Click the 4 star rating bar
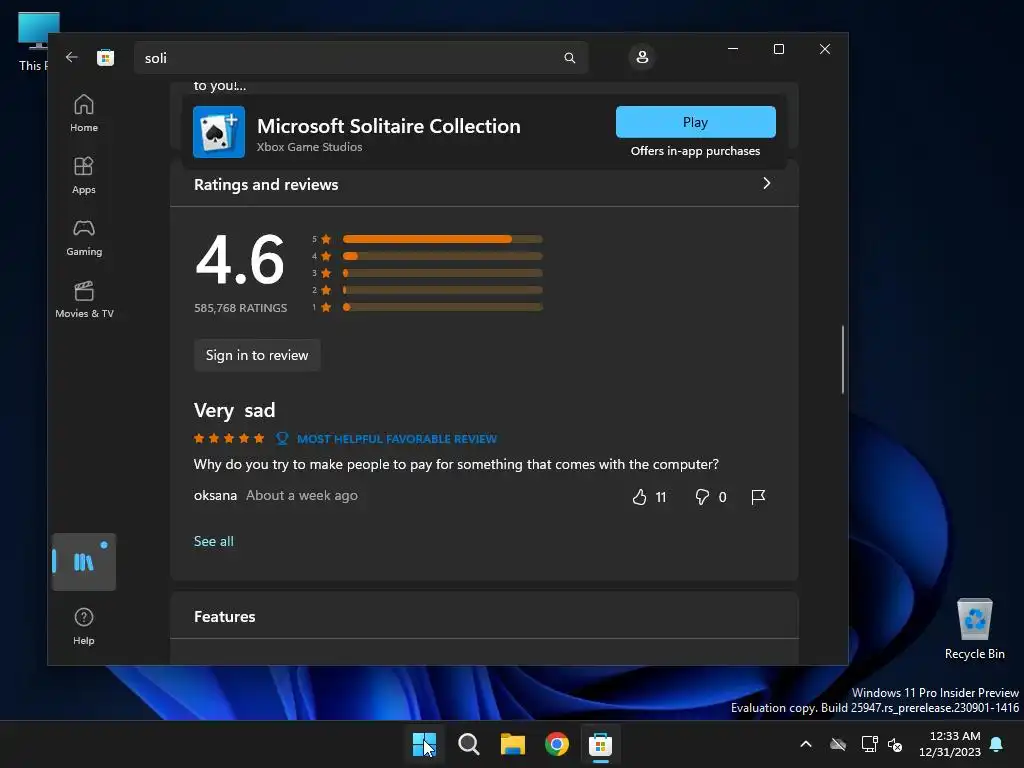This screenshot has height=768, width=1024. click(442, 256)
